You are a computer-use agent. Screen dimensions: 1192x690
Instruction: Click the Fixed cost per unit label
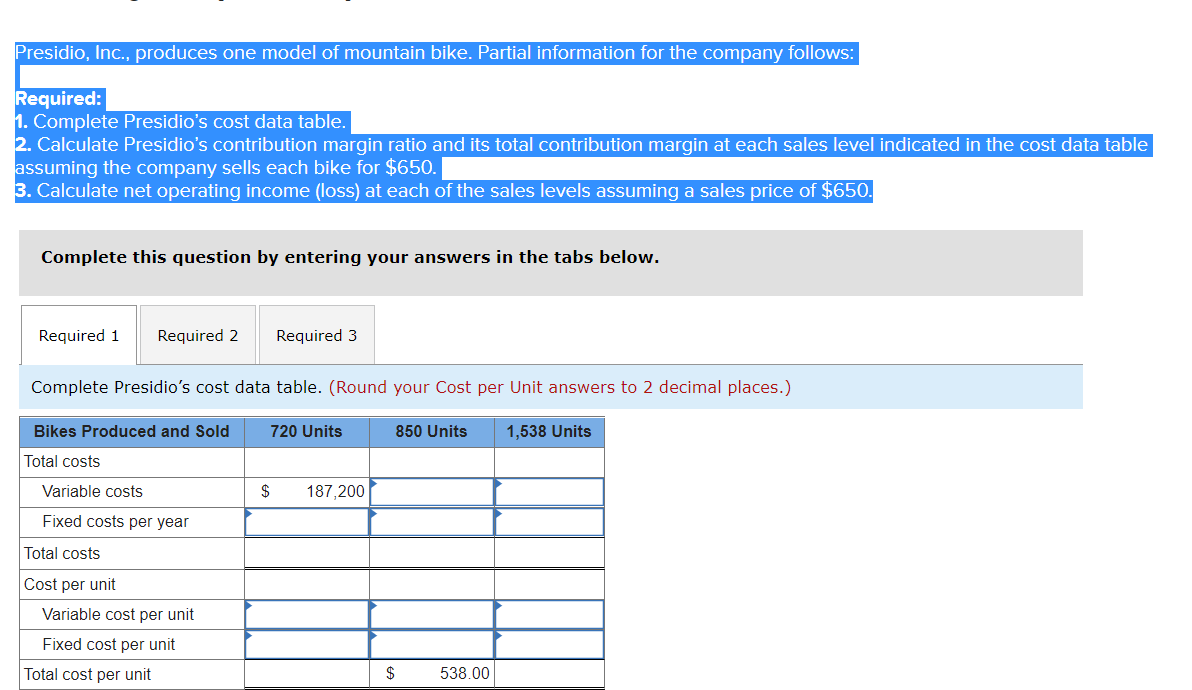[x=109, y=644]
